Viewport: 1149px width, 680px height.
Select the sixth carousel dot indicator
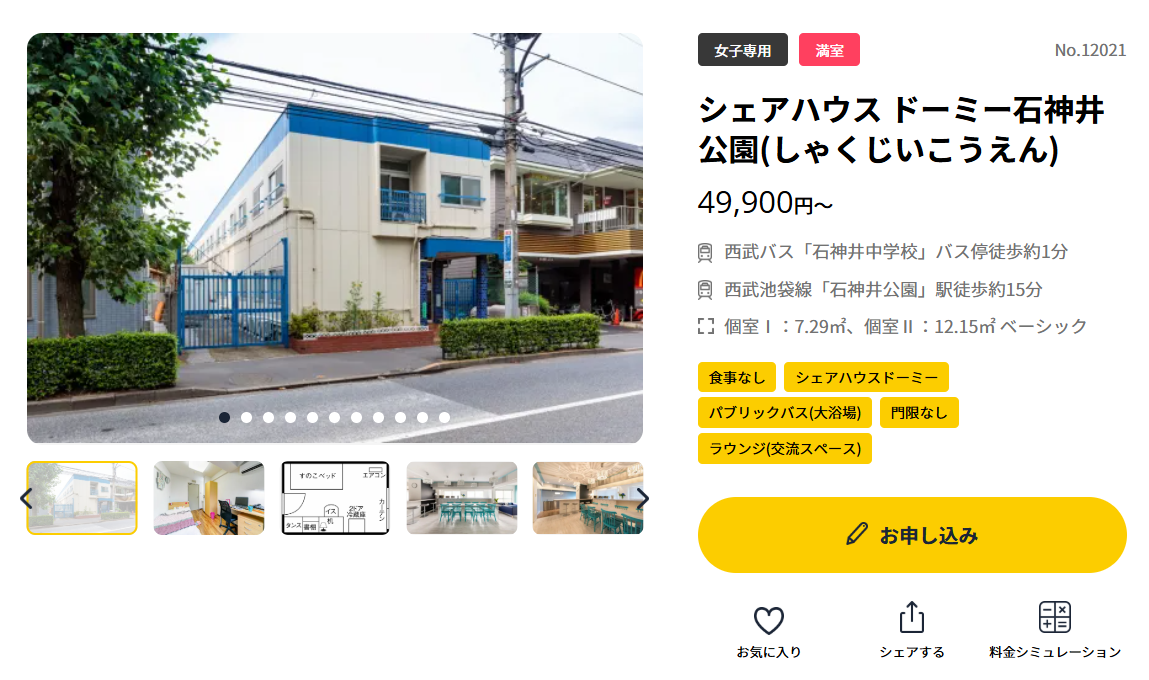click(x=334, y=417)
